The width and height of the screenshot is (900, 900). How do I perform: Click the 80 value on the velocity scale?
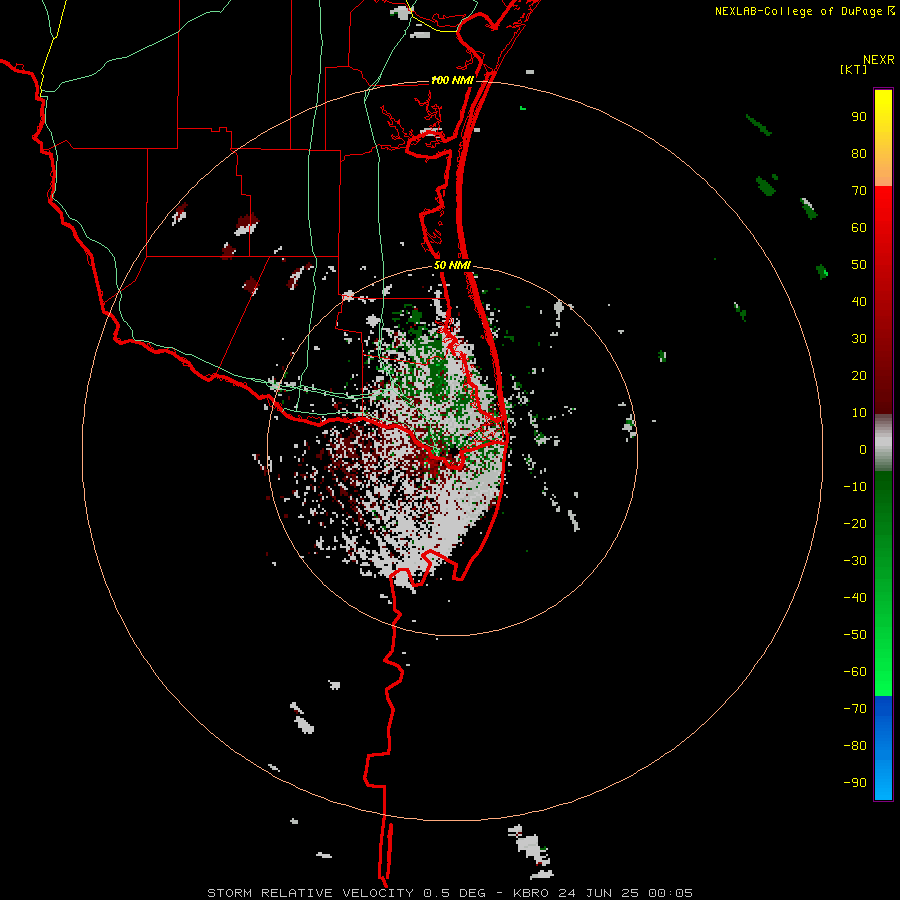(x=859, y=153)
